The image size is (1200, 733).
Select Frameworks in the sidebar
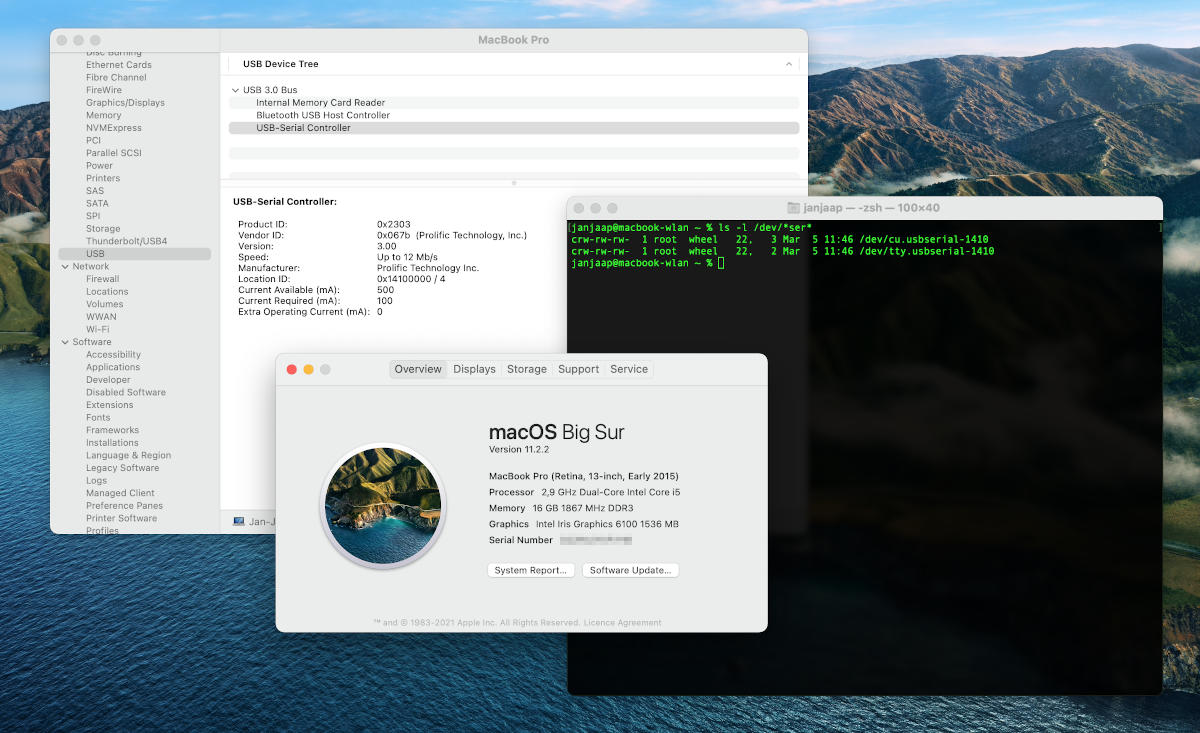(x=113, y=430)
